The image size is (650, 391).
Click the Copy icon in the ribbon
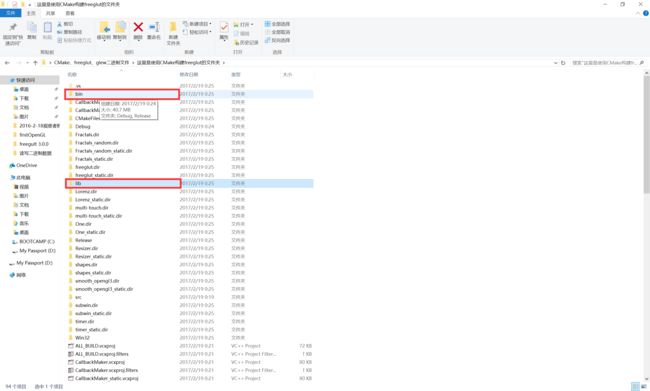point(32,28)
